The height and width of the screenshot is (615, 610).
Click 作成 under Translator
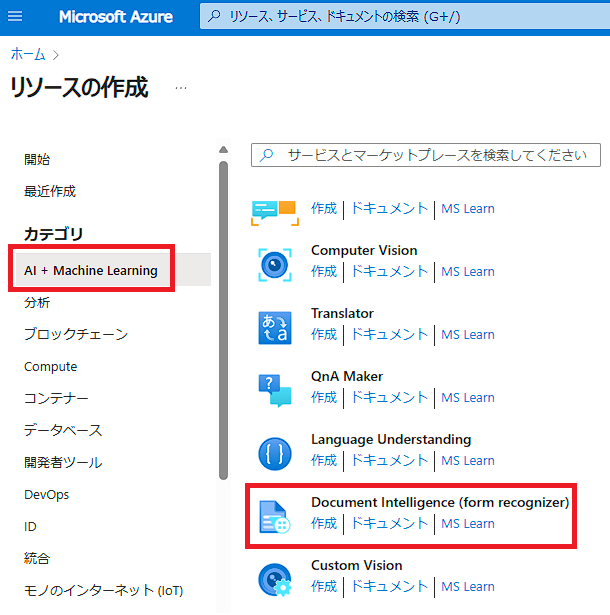(324, 335)
